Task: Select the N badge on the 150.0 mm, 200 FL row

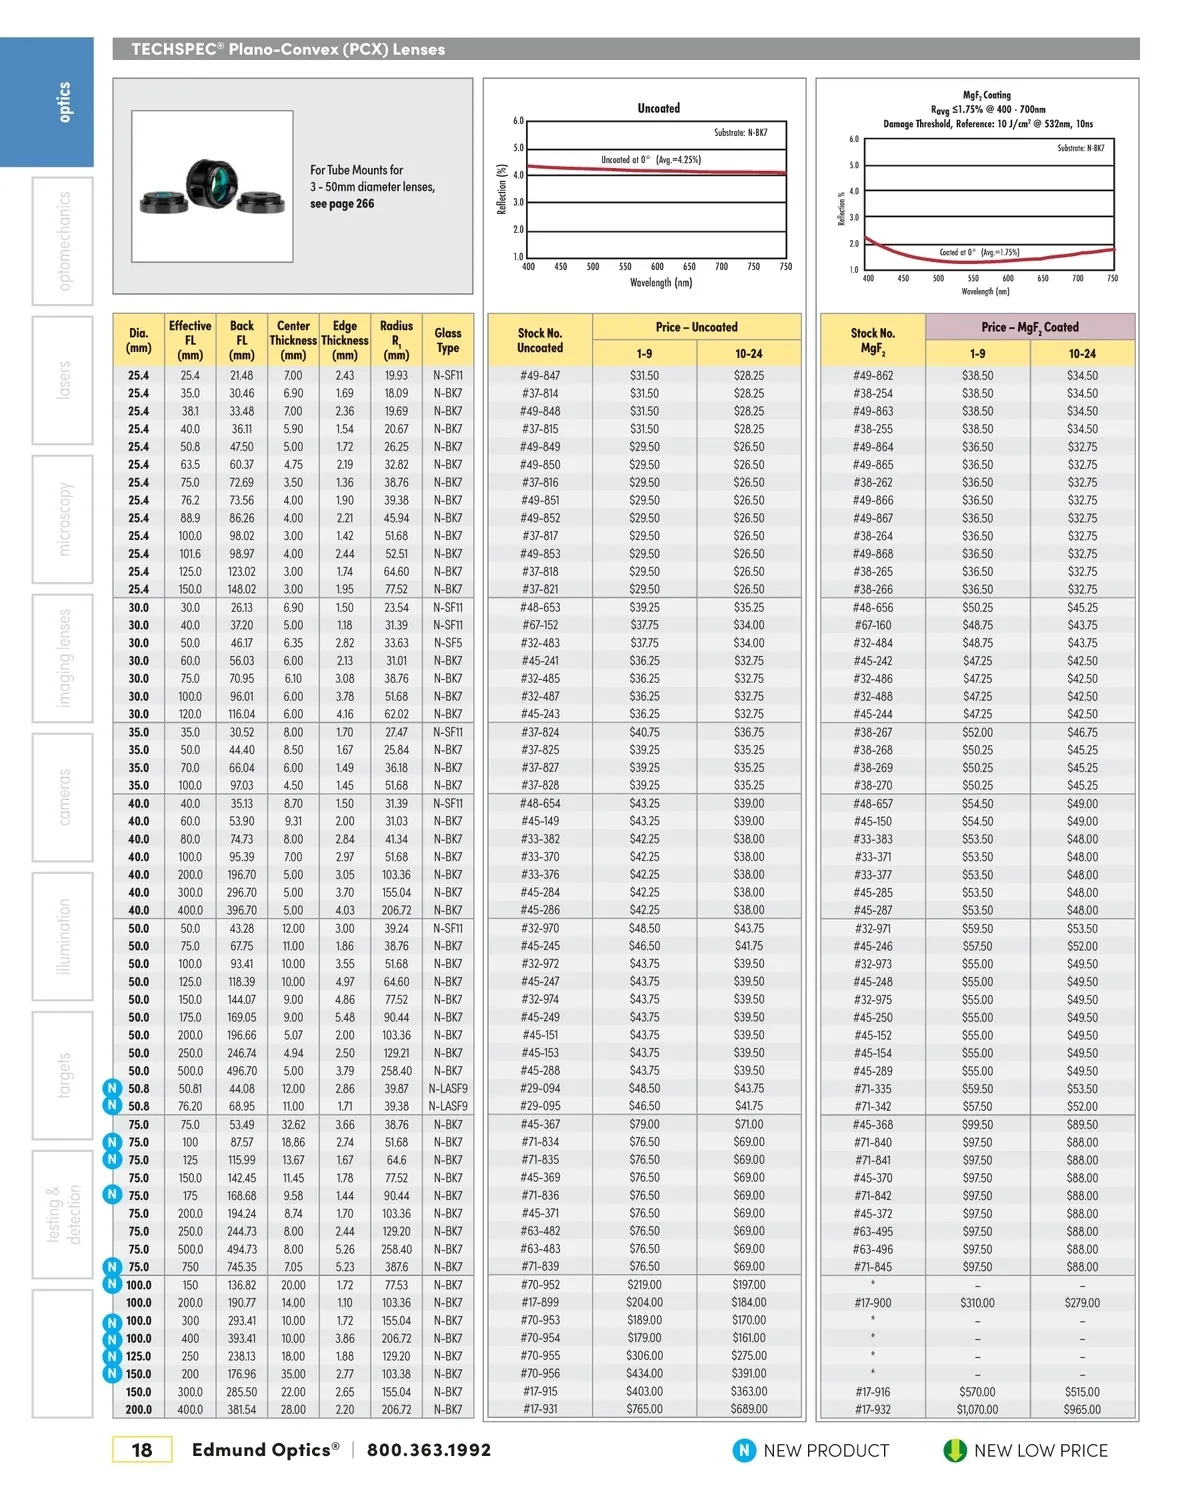Action: [113, 1374]
